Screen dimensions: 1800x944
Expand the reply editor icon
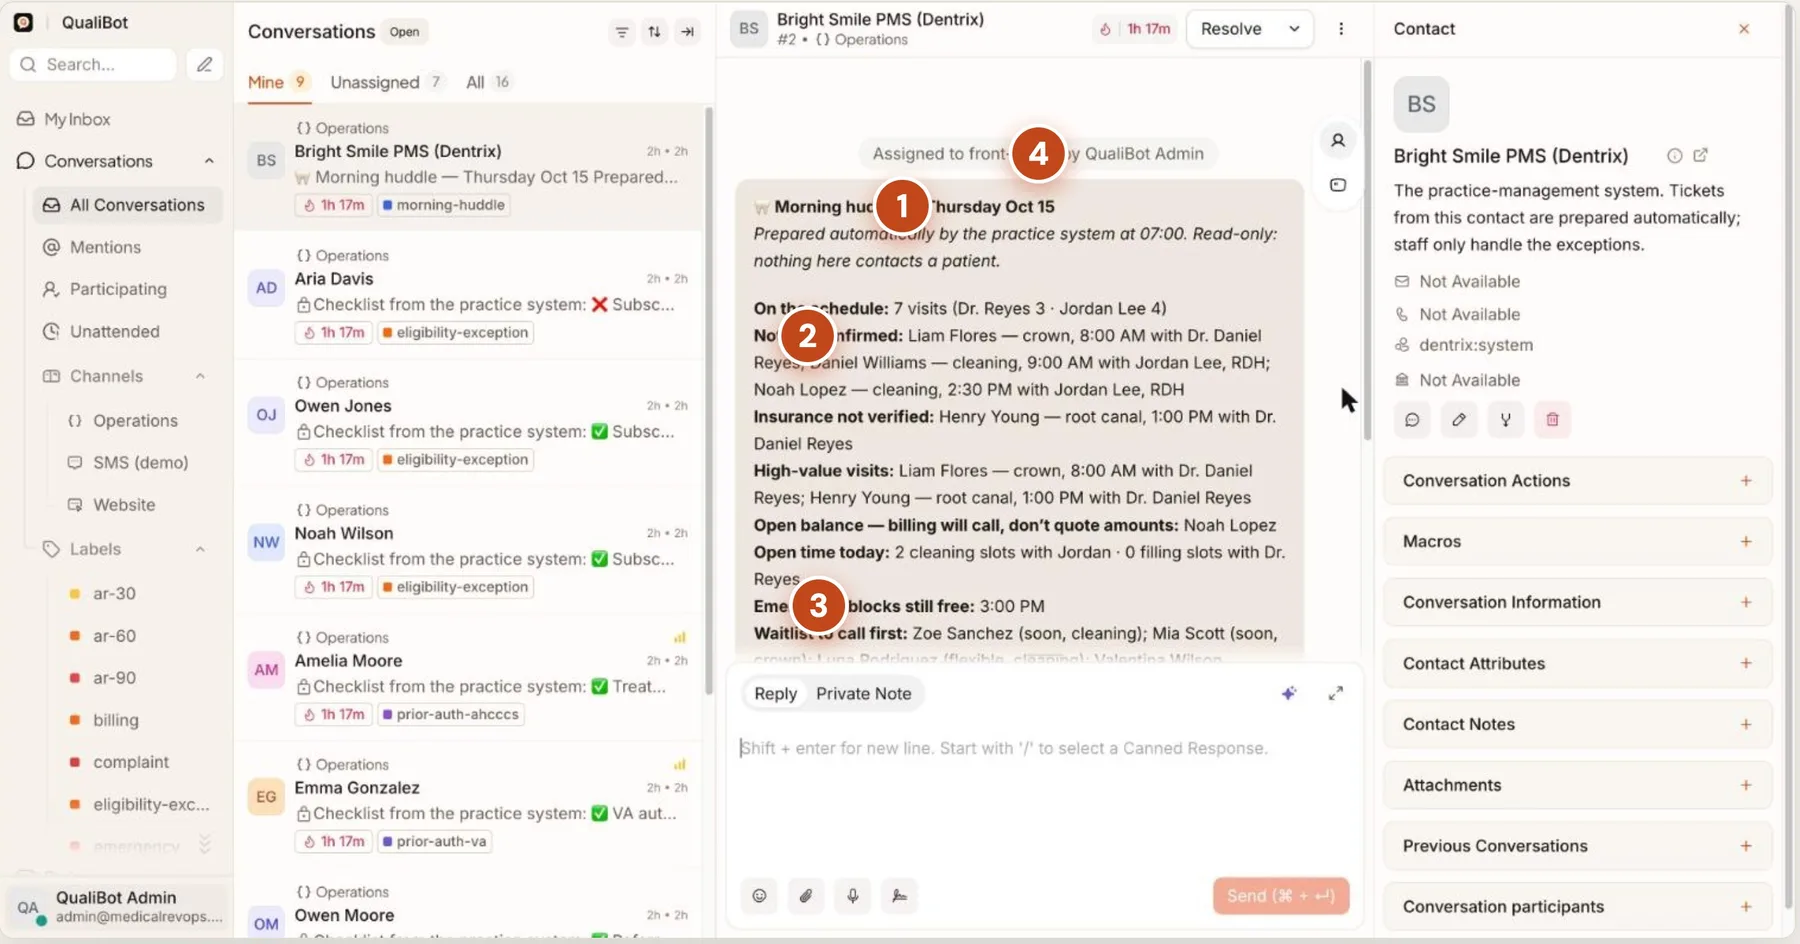tap(1335, 693)
